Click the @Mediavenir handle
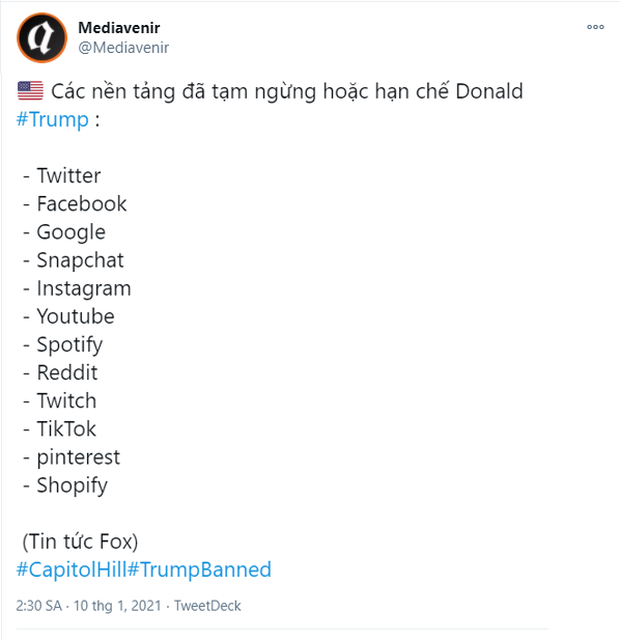The height and width of the screenshot is (640, 620). 125,46
